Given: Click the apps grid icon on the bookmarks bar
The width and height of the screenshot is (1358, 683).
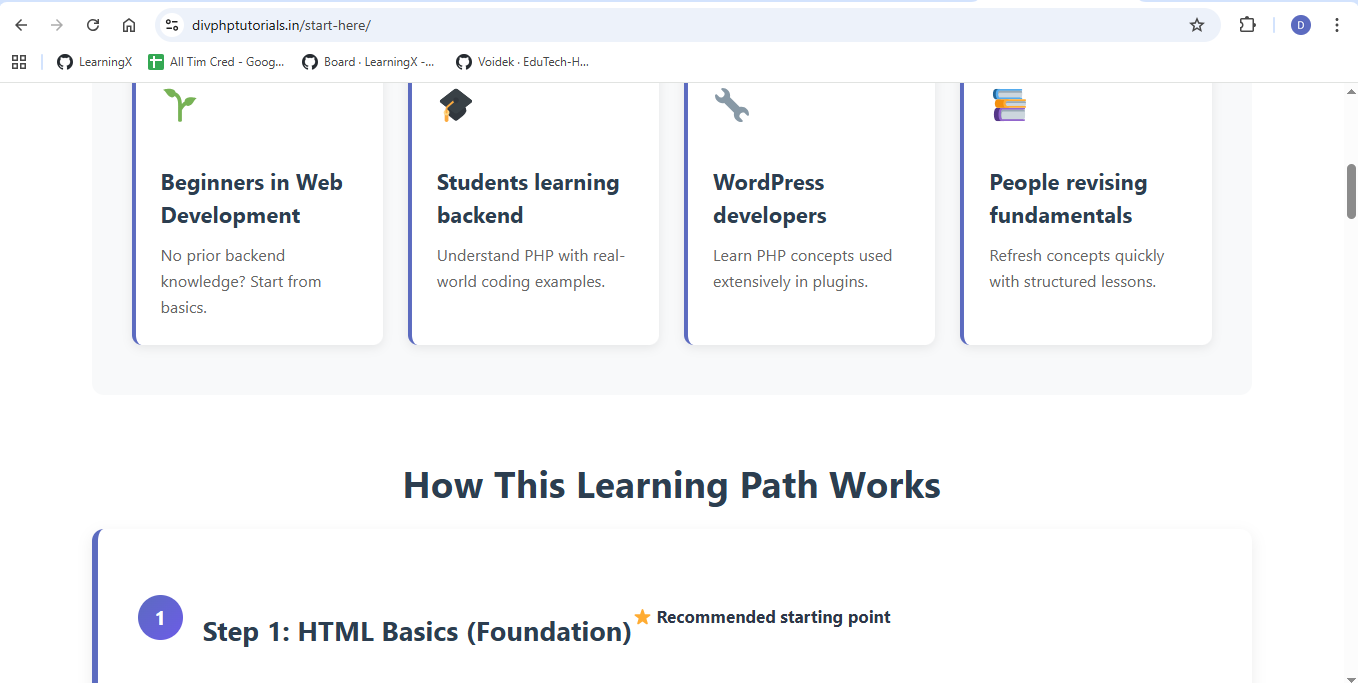Looking at the screenshot, I should (x=19, y=61).
